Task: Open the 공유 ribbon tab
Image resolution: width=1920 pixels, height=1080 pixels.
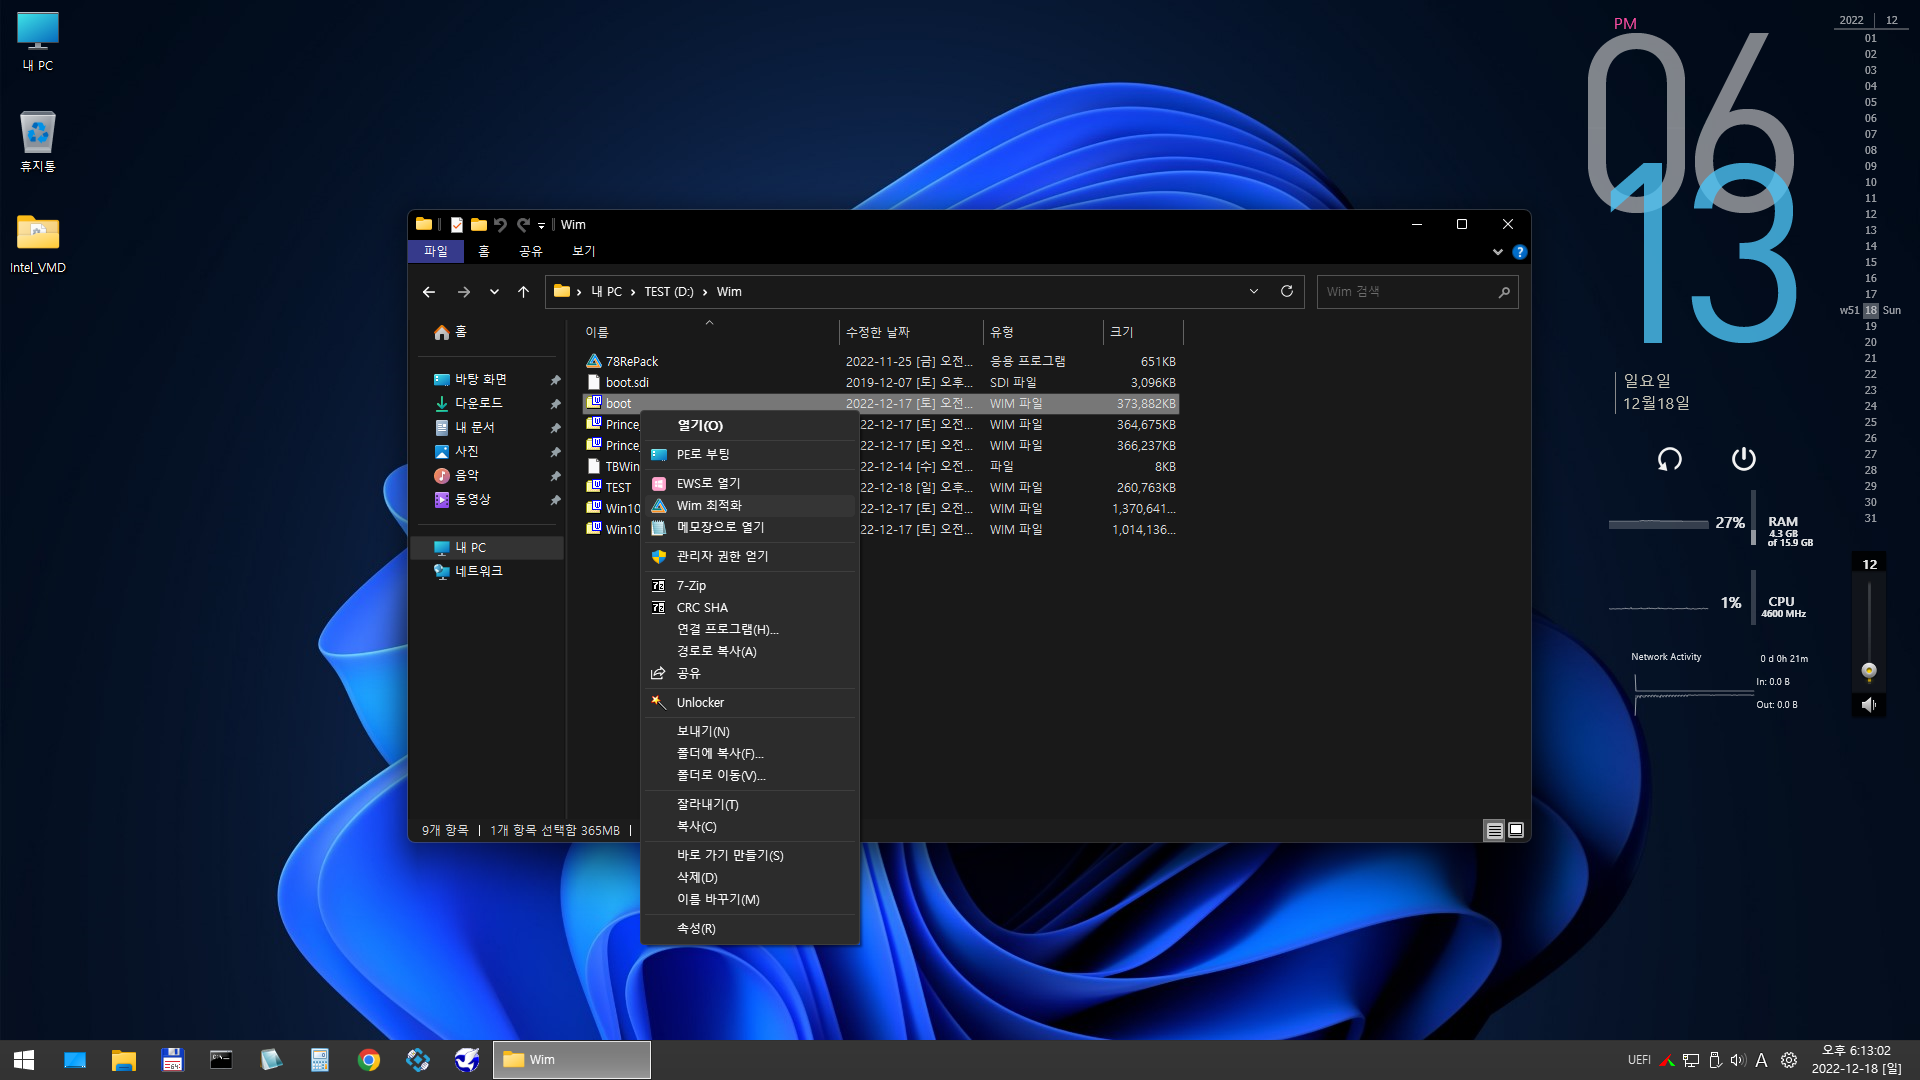Action: pos(530,251)
